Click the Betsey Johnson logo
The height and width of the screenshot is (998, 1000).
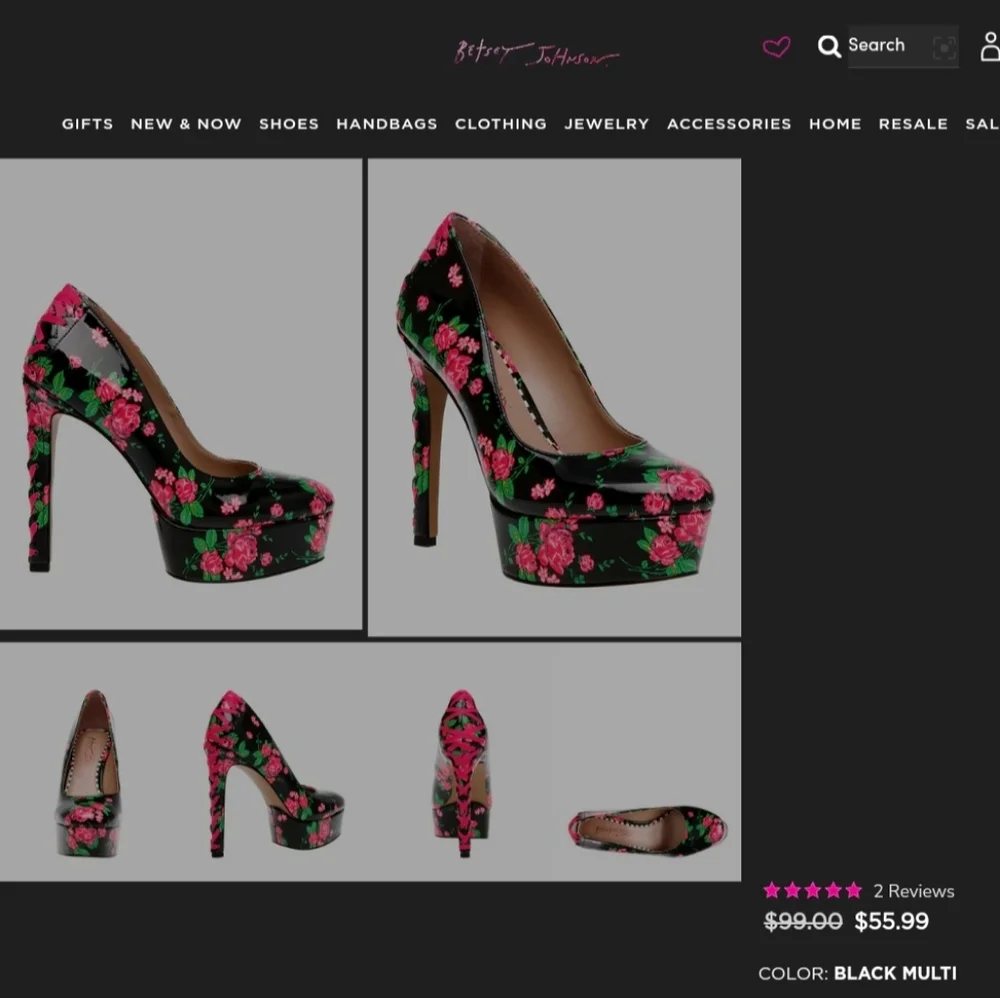pyautogui.click(x=533, y=50)
